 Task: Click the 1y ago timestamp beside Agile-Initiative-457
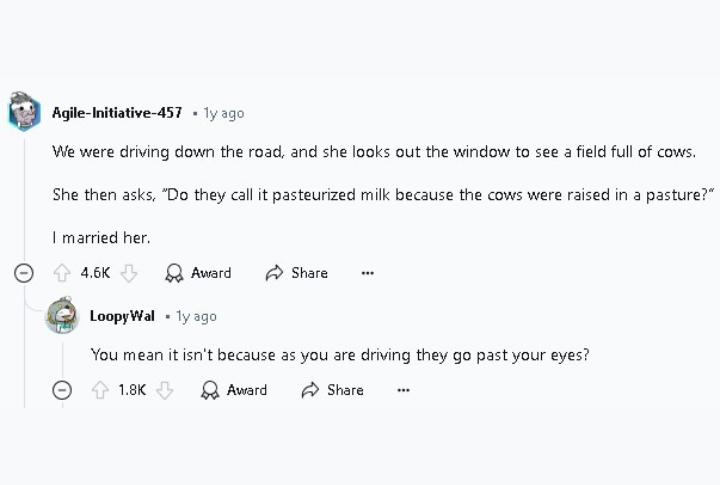[x=224, y=113]
